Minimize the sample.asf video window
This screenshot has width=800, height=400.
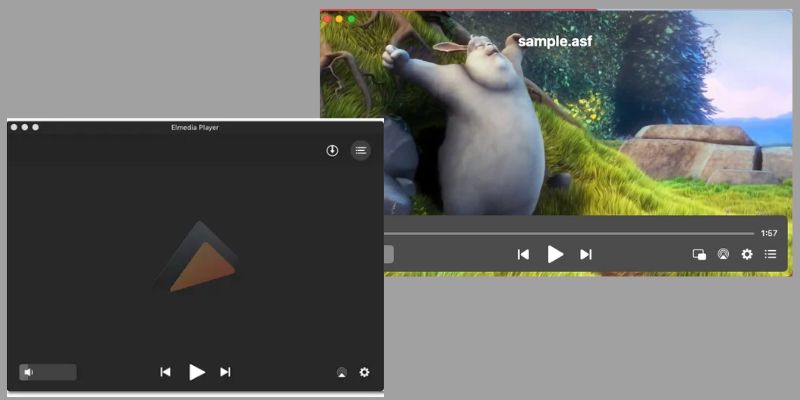pyautogui.click(x=339, y=19)
